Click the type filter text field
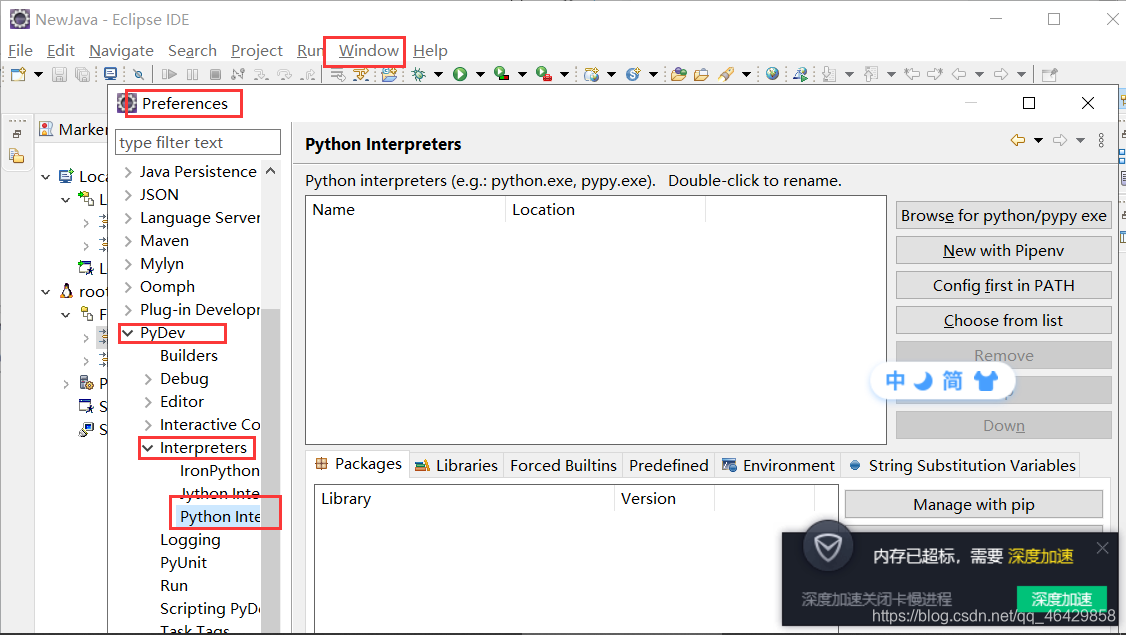The image size is (1126, 635). point(197,142)
